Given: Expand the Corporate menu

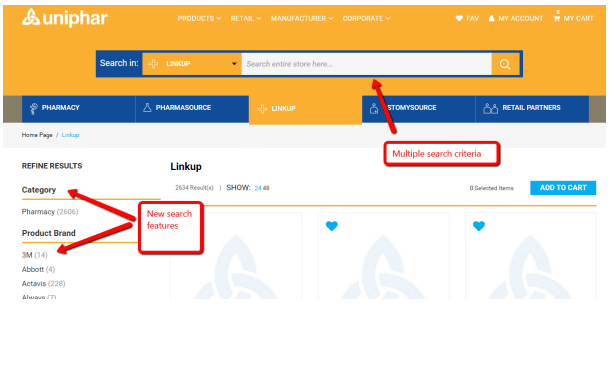Looking at the screenshot, I should [x=366, y=18].
